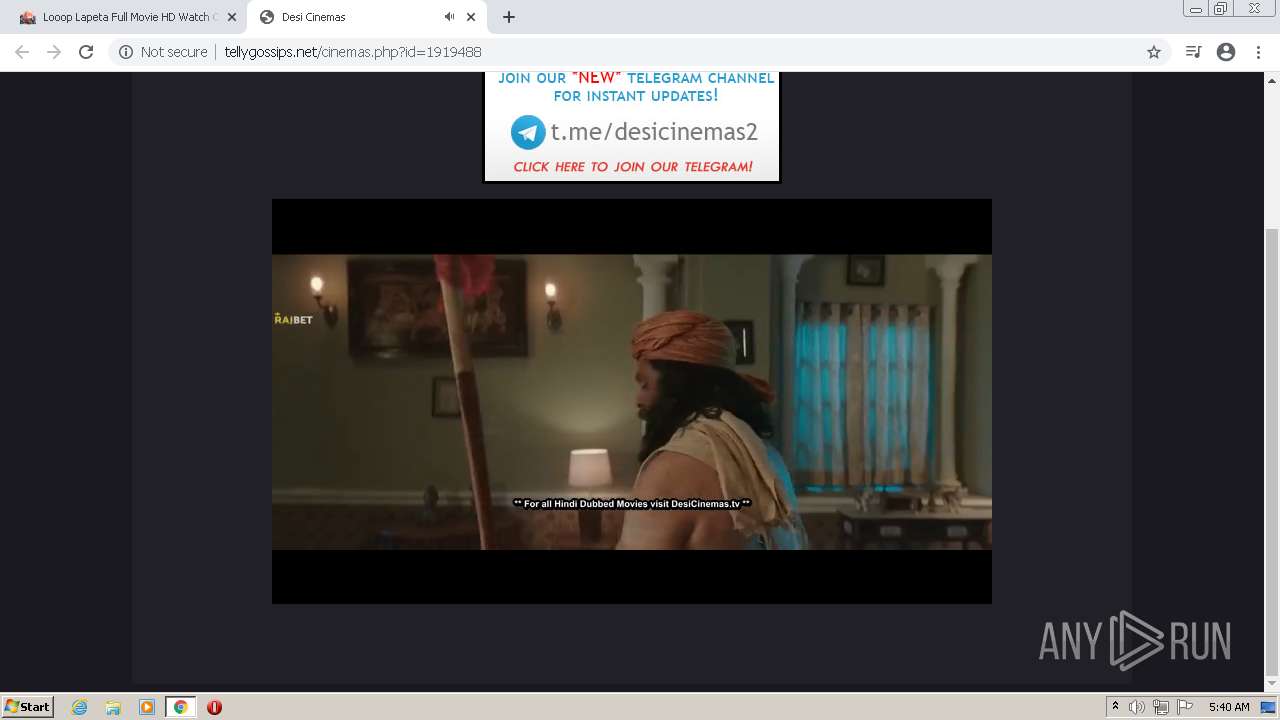Viewport: 1280px width, 720px height.
Task: Restore down the Chrome window
Action: (x=1221, y=8)
